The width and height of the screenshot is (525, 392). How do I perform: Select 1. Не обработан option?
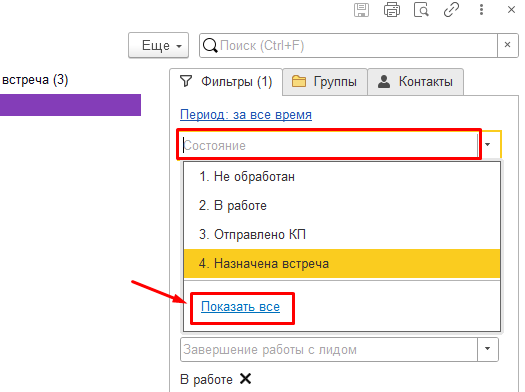[x=342, y=176]
